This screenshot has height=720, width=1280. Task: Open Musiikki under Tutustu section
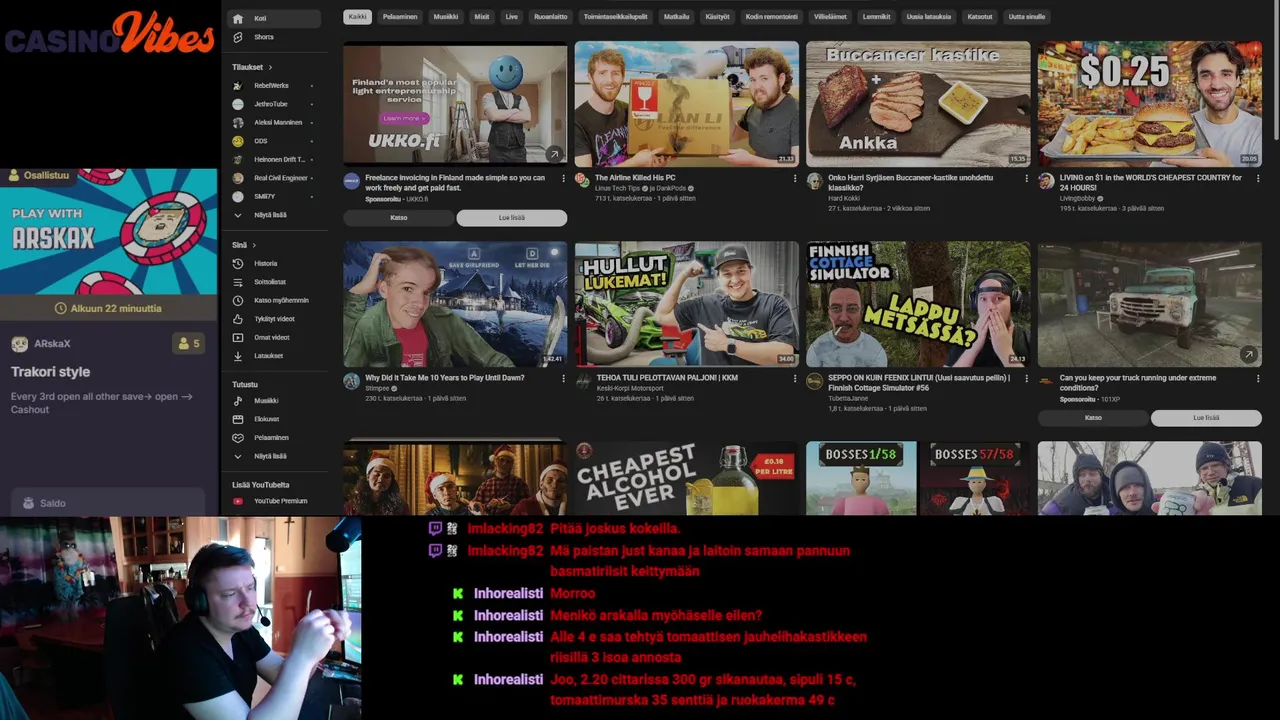pos(274,400)
